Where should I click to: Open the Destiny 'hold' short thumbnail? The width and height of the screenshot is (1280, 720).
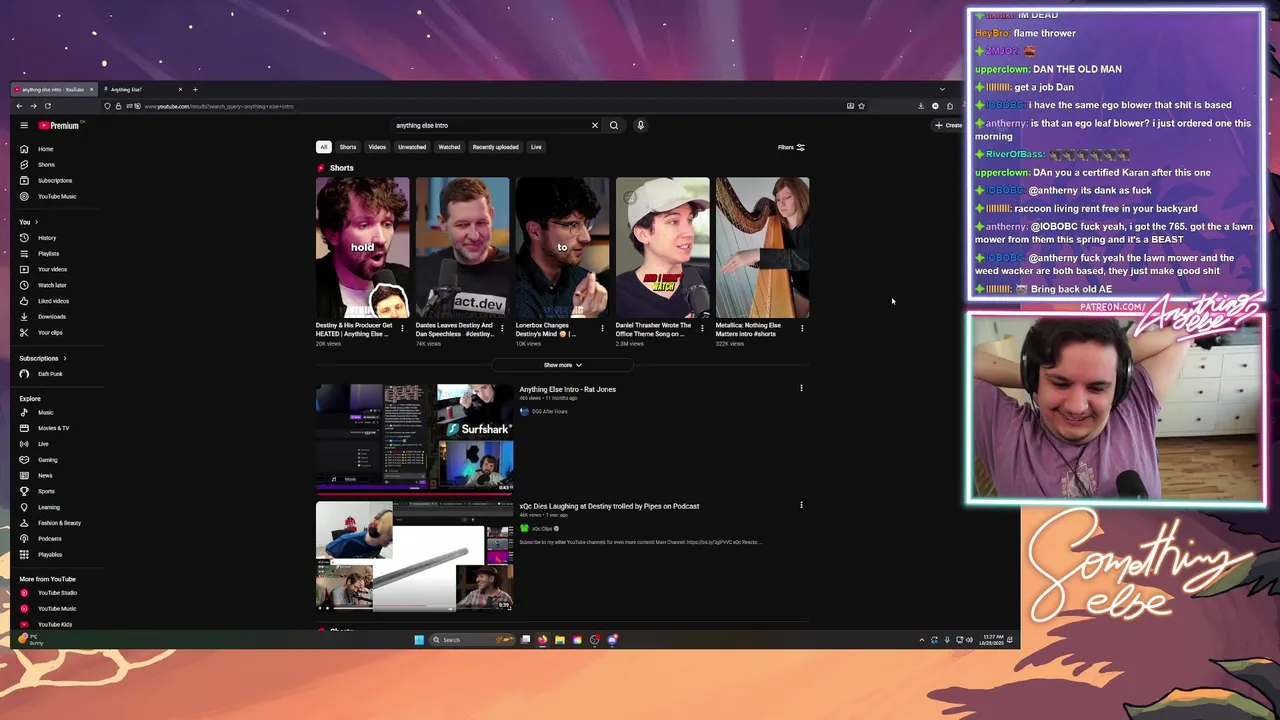[362, 247]
